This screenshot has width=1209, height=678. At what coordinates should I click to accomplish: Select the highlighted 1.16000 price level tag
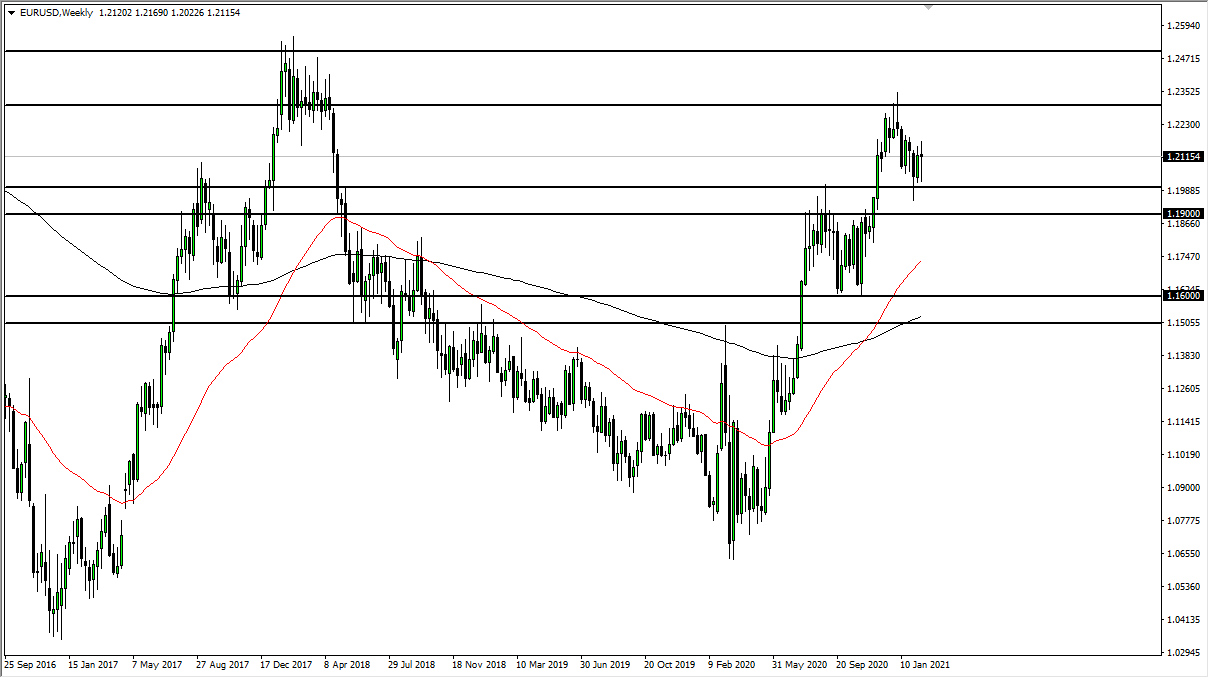pyautogui.click(x=1183, y=297)
